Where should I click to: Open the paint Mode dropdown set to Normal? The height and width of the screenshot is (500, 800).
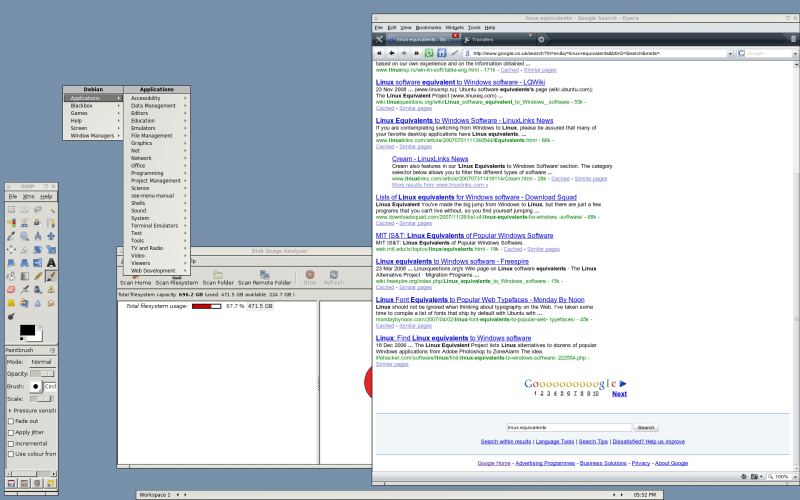tap(42, 362)
